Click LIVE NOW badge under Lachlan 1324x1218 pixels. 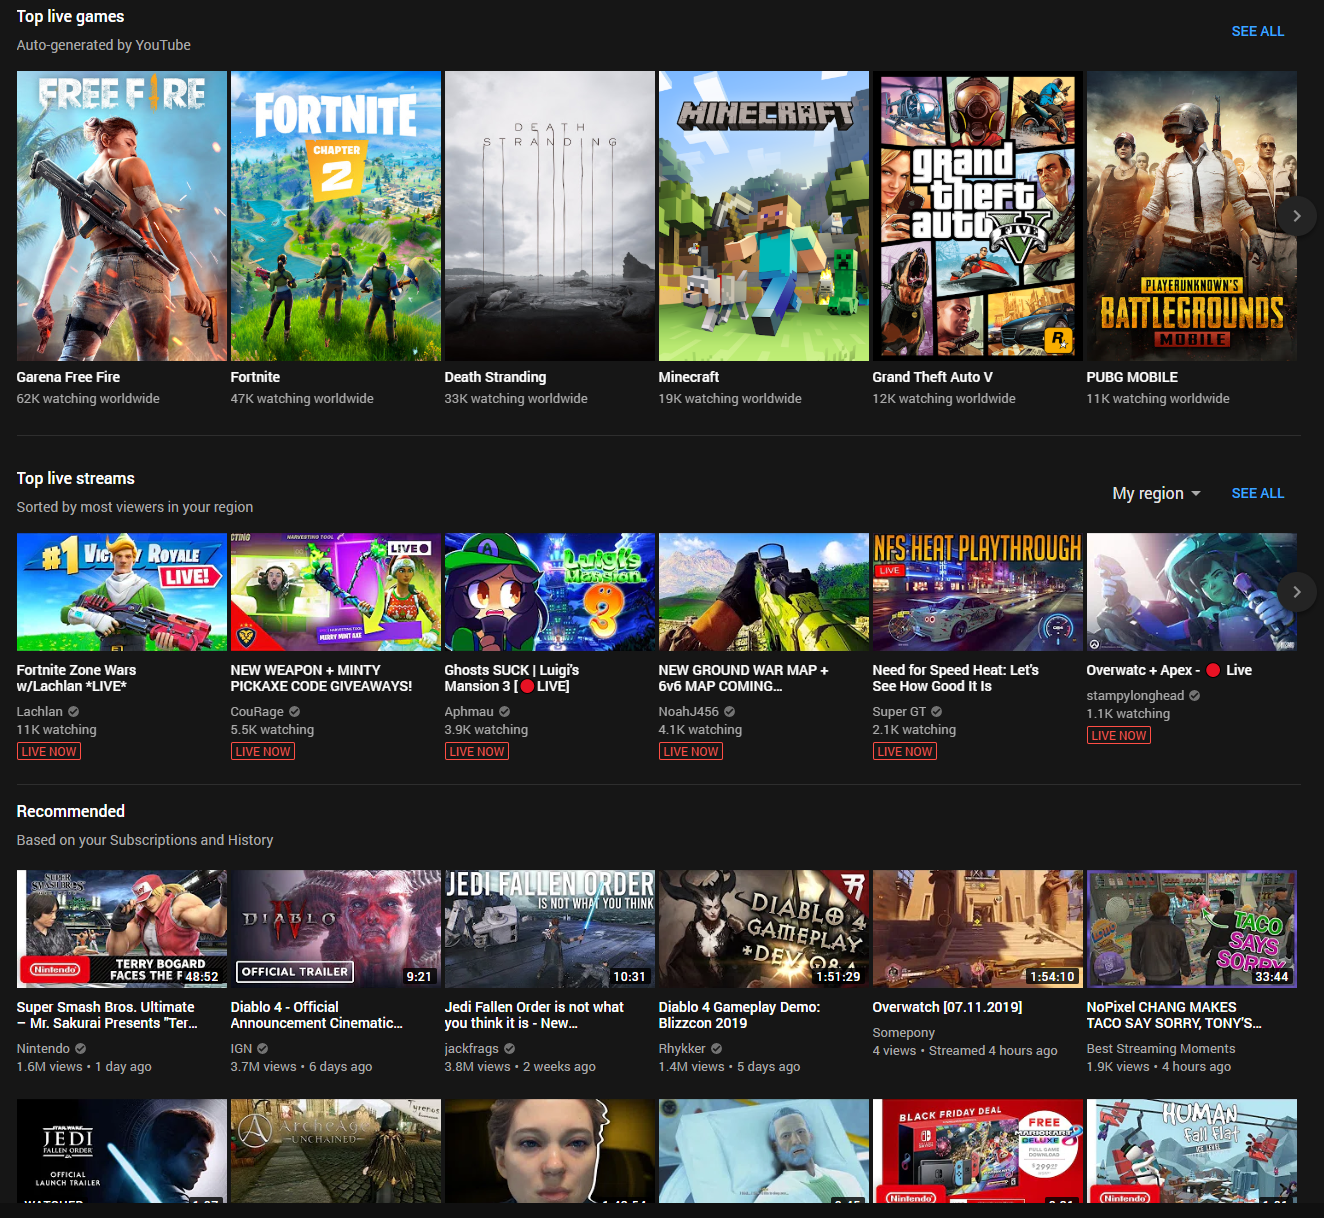(x=49, y=751)
